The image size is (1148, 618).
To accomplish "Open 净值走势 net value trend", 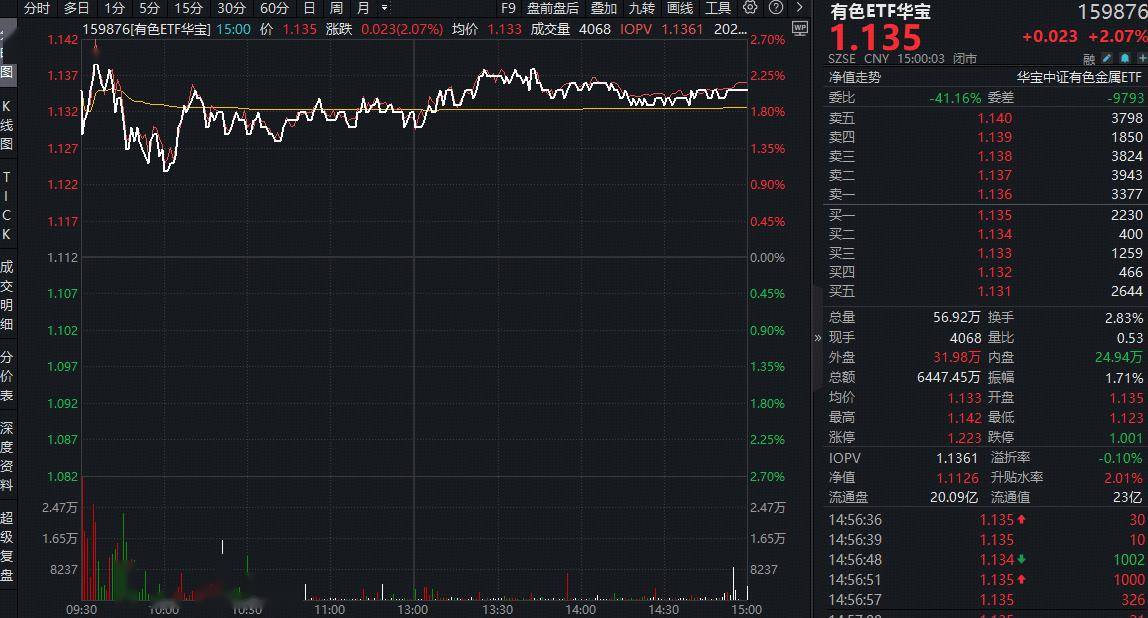I will pyautogui.click(x=854, y=77).
